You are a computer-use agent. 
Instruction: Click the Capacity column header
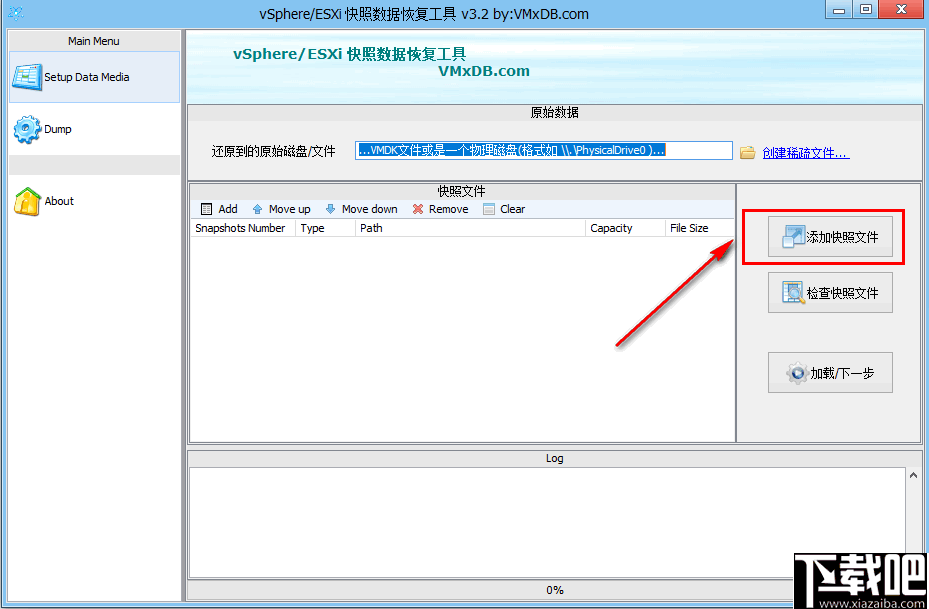pos(611,228)
